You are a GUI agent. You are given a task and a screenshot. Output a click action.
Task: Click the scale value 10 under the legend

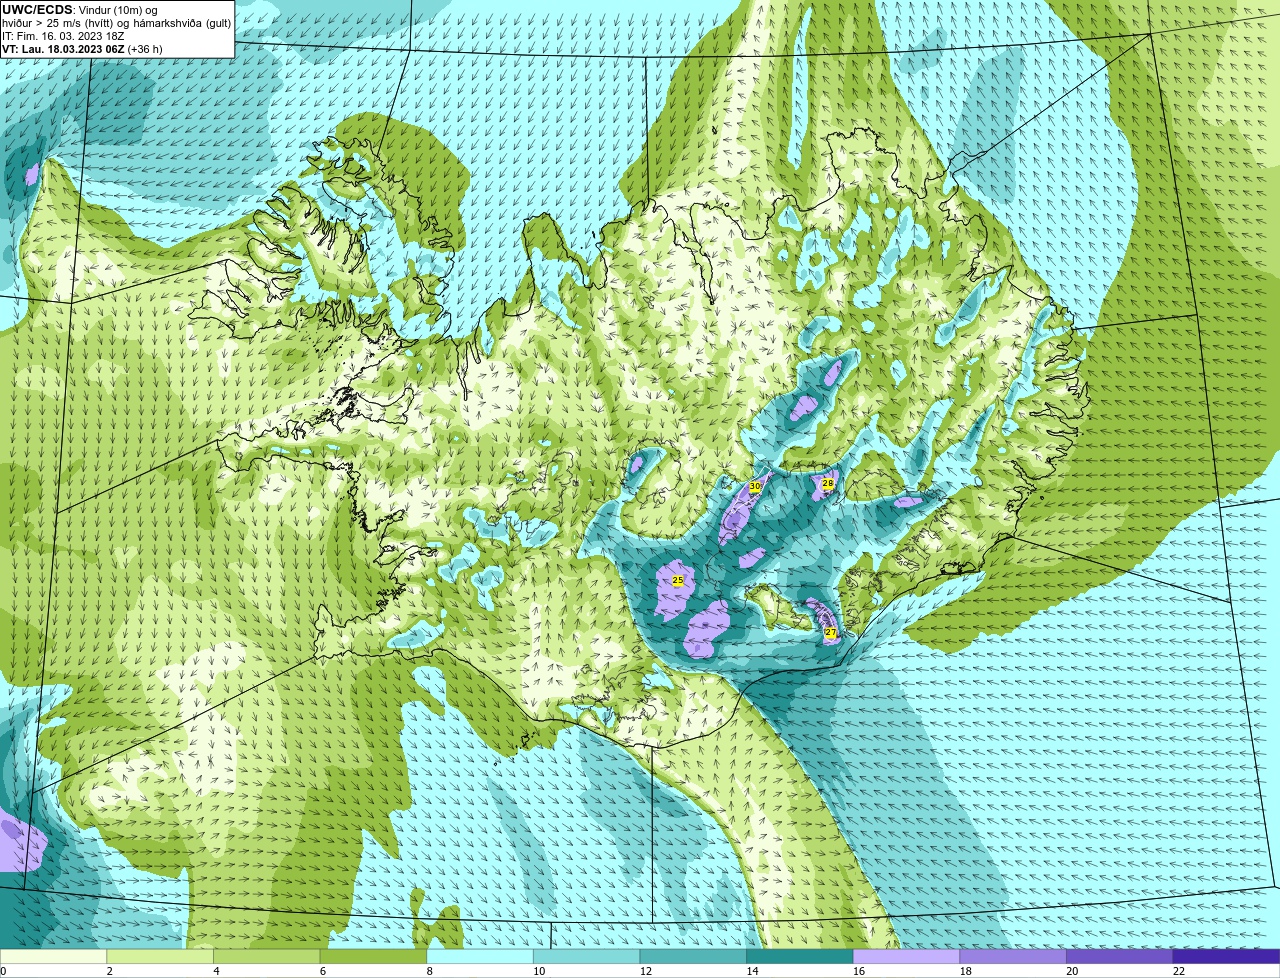click(539, 971)
